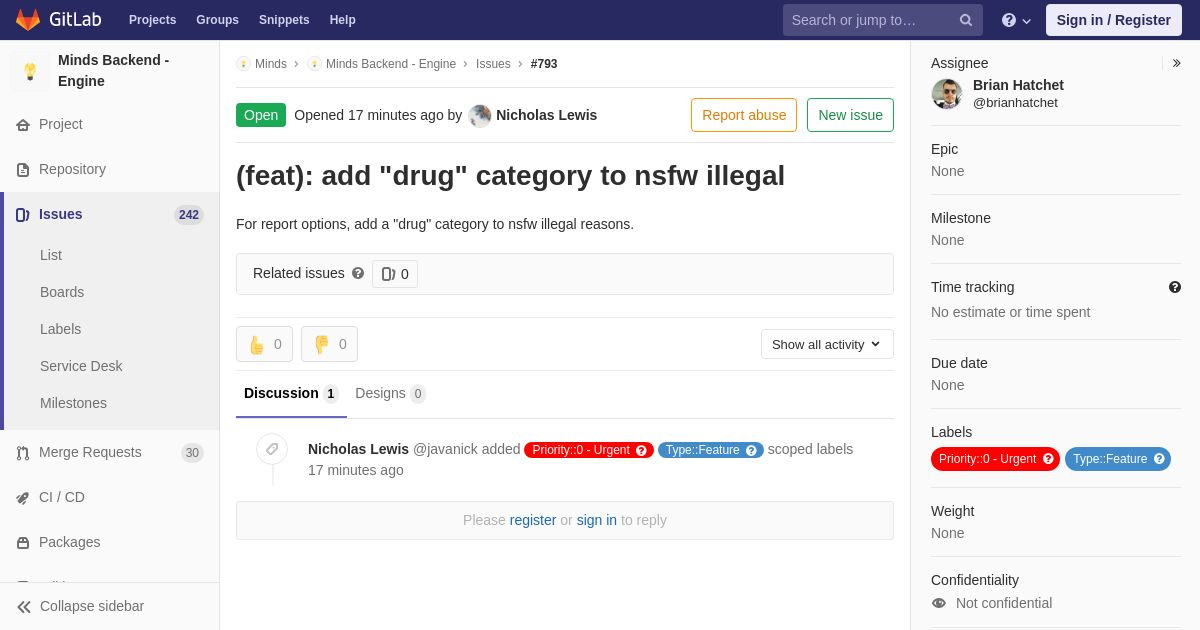Image resolution: width=1200 pixels, height=630 pixels.
Task: Open Nicholas Lewis author profile link
Action: coord(546,115)
